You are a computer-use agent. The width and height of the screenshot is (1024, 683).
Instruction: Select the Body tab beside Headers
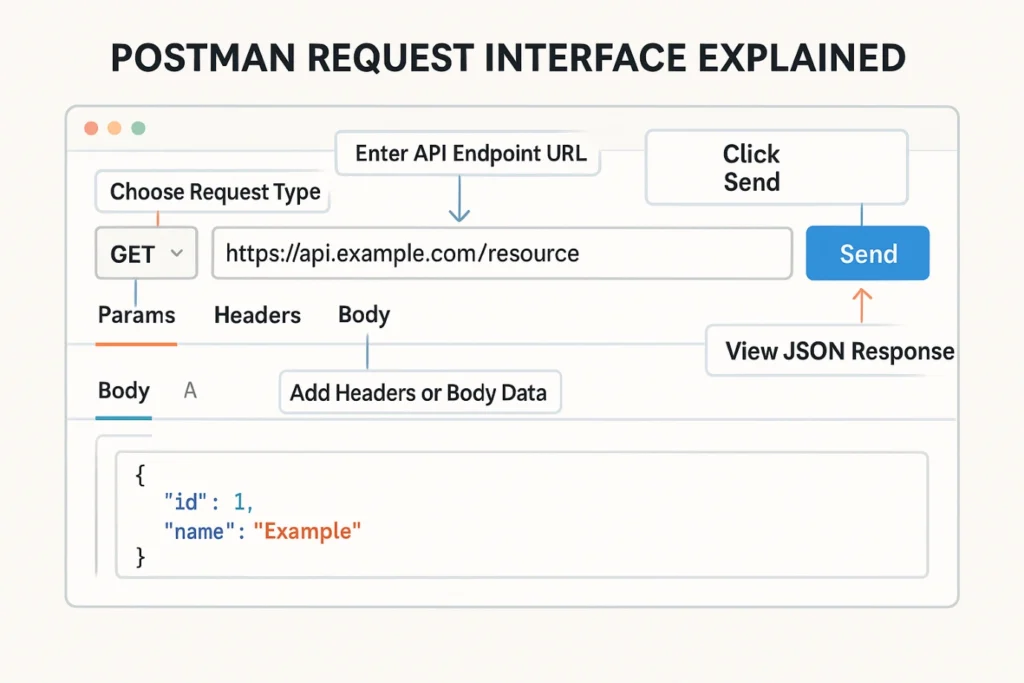(364, 315)
